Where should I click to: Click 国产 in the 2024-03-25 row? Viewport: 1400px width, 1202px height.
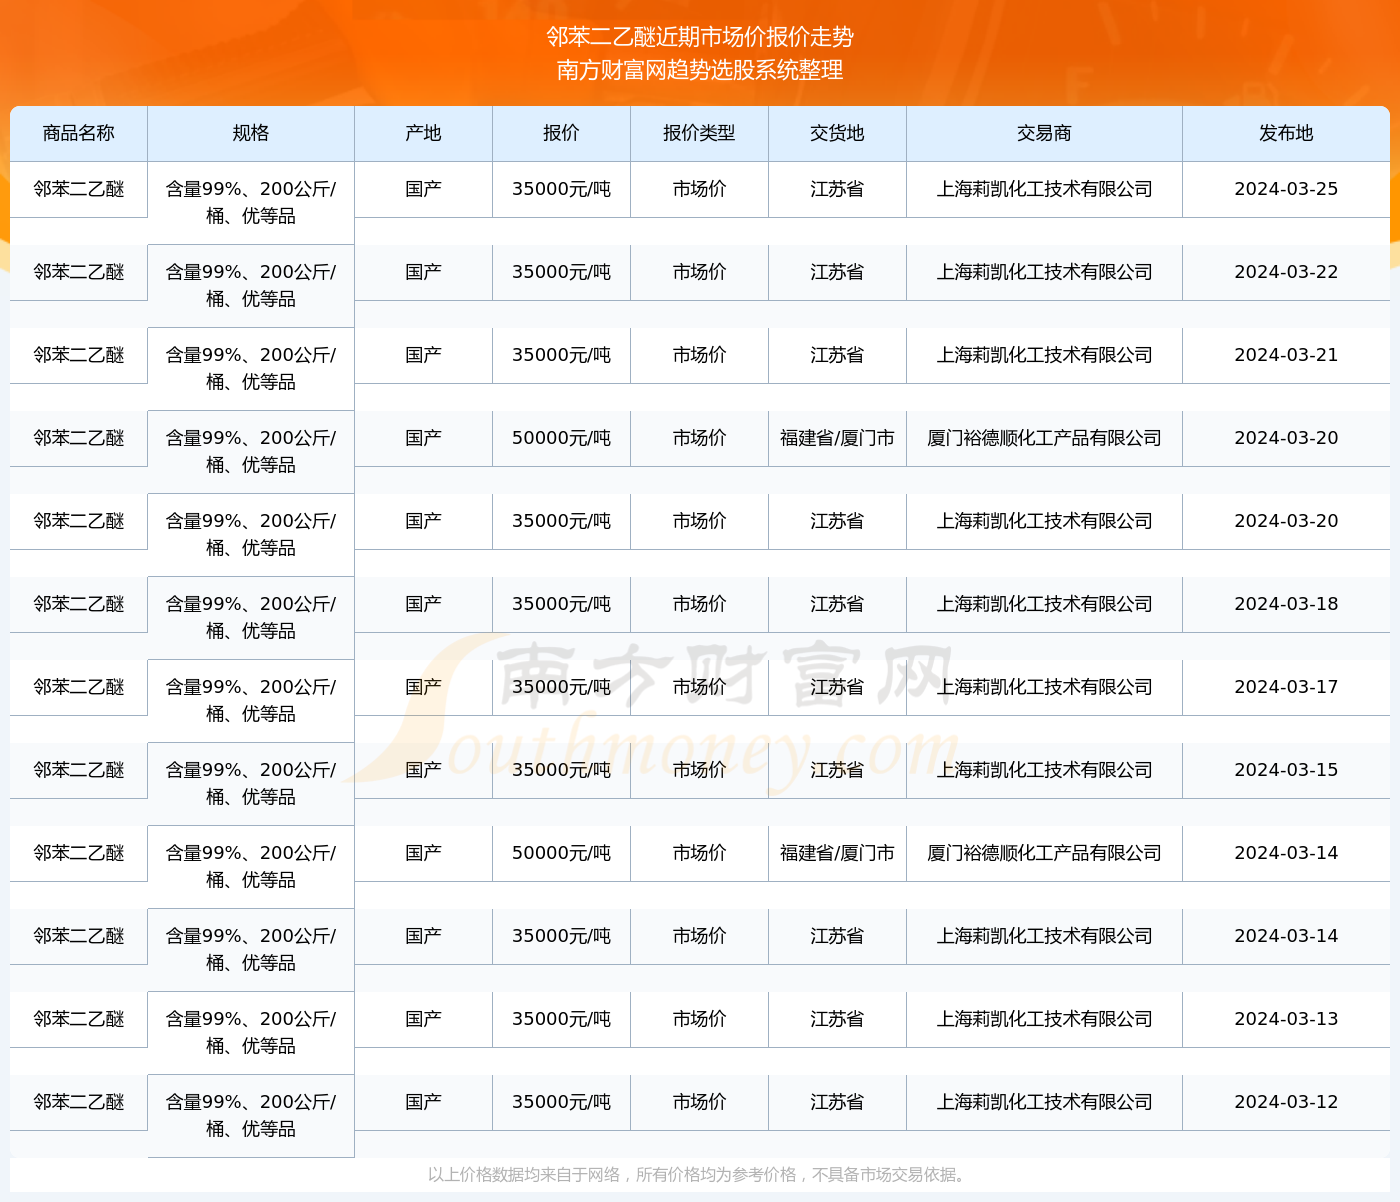click(x=424, y=189)
